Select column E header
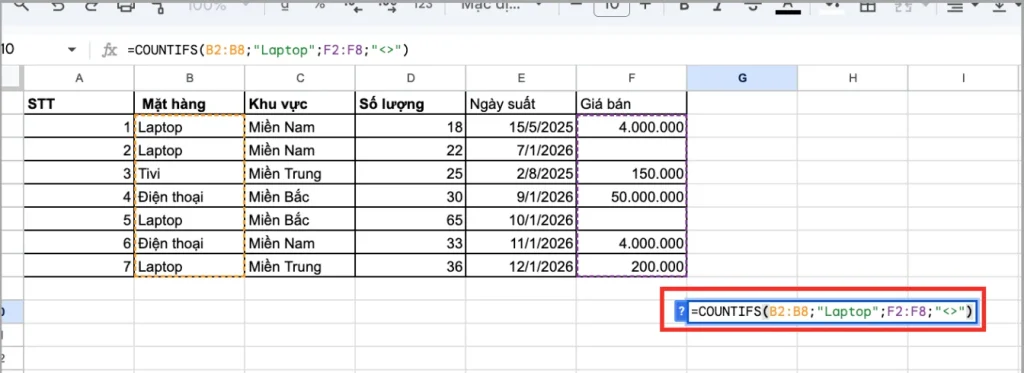This screenshot has width=1024, height=373. pos(520,78)
